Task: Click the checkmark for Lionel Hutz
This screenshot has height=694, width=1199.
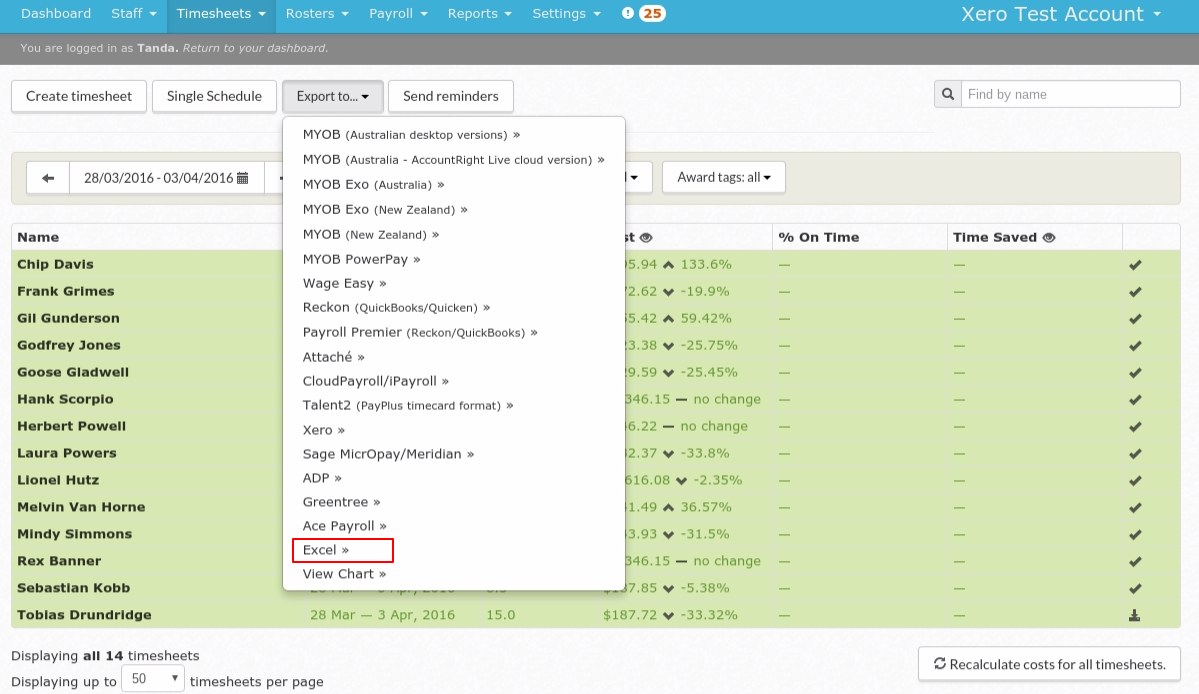Action: pos(1135,480)
